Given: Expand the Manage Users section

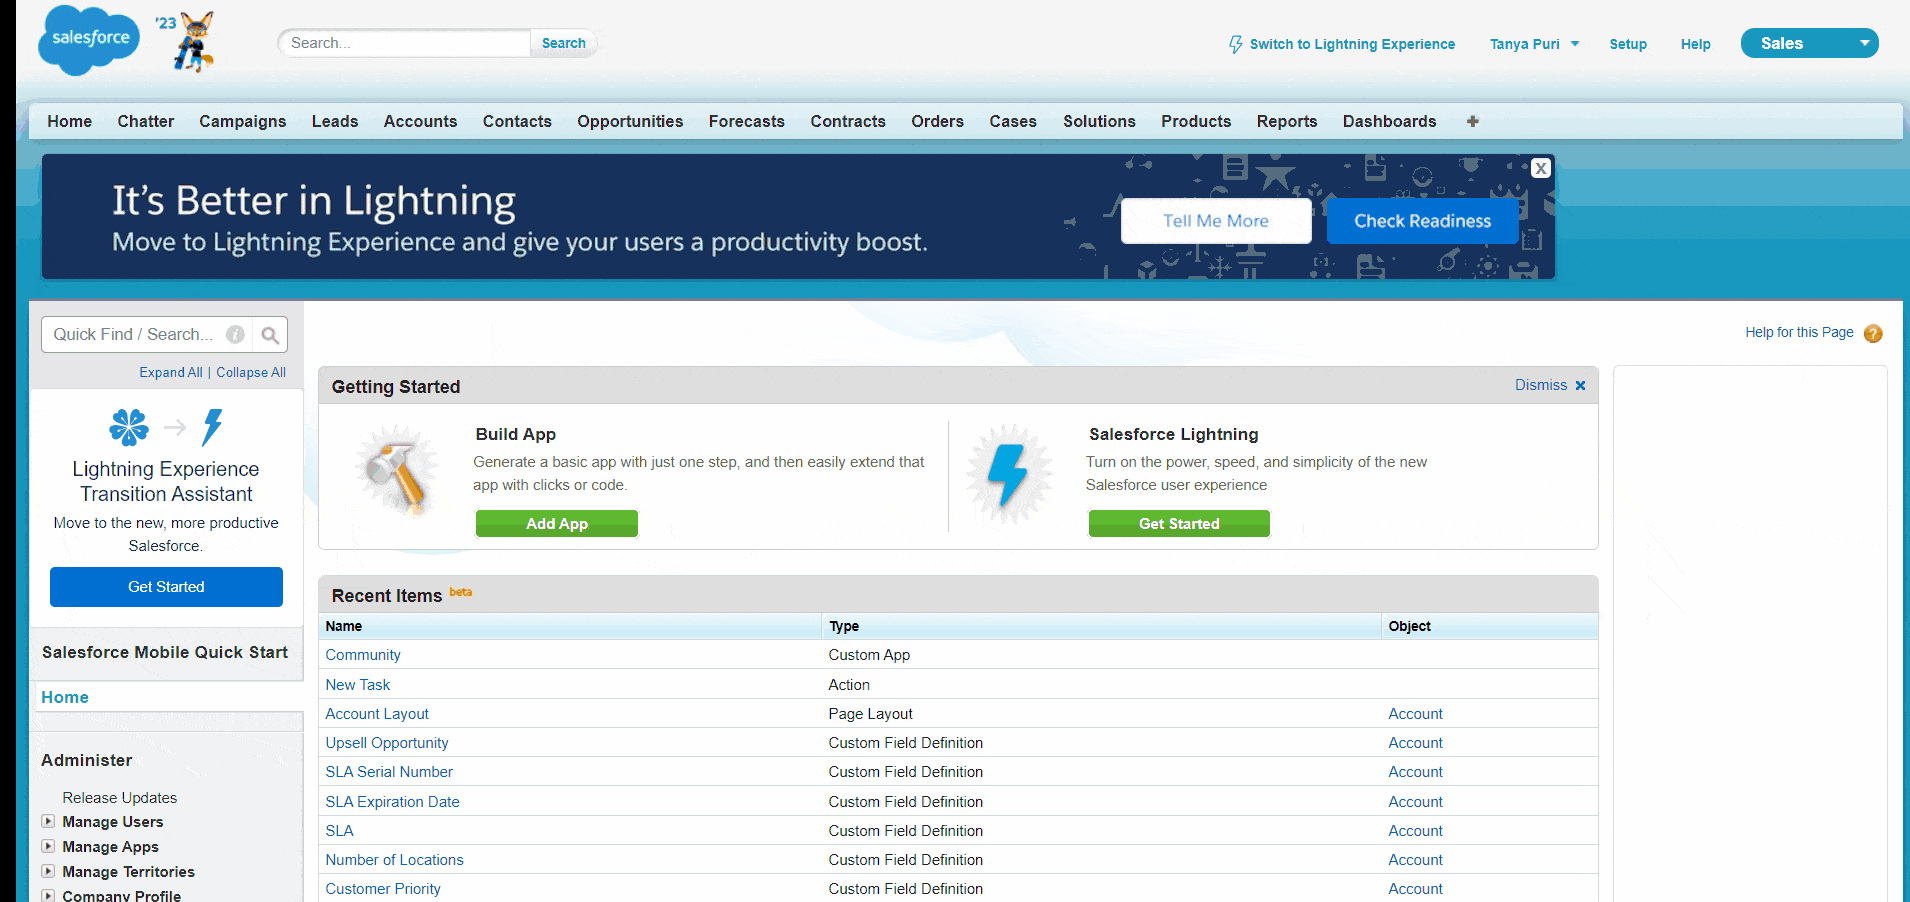Looking at the screenshot, I should point(48,821).
